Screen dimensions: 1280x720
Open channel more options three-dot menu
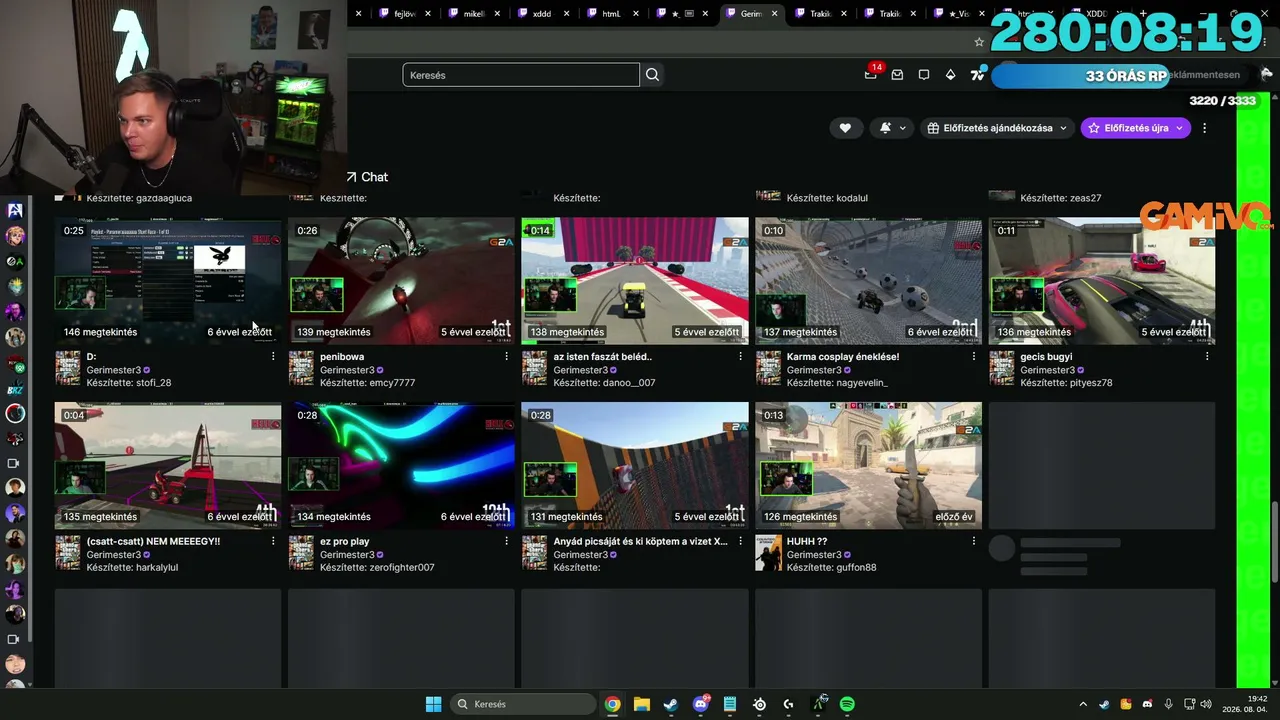tap(1205, 128)
